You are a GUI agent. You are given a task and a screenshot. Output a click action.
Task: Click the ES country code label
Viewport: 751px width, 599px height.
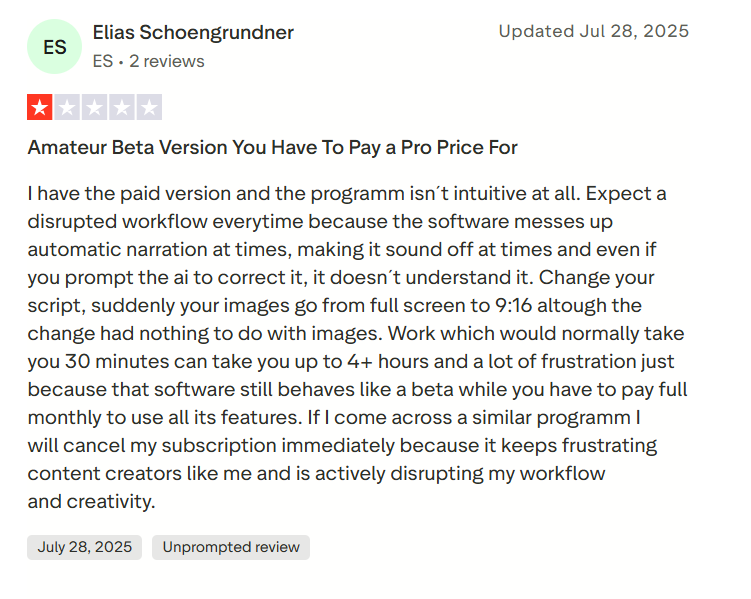coord(103,61)
